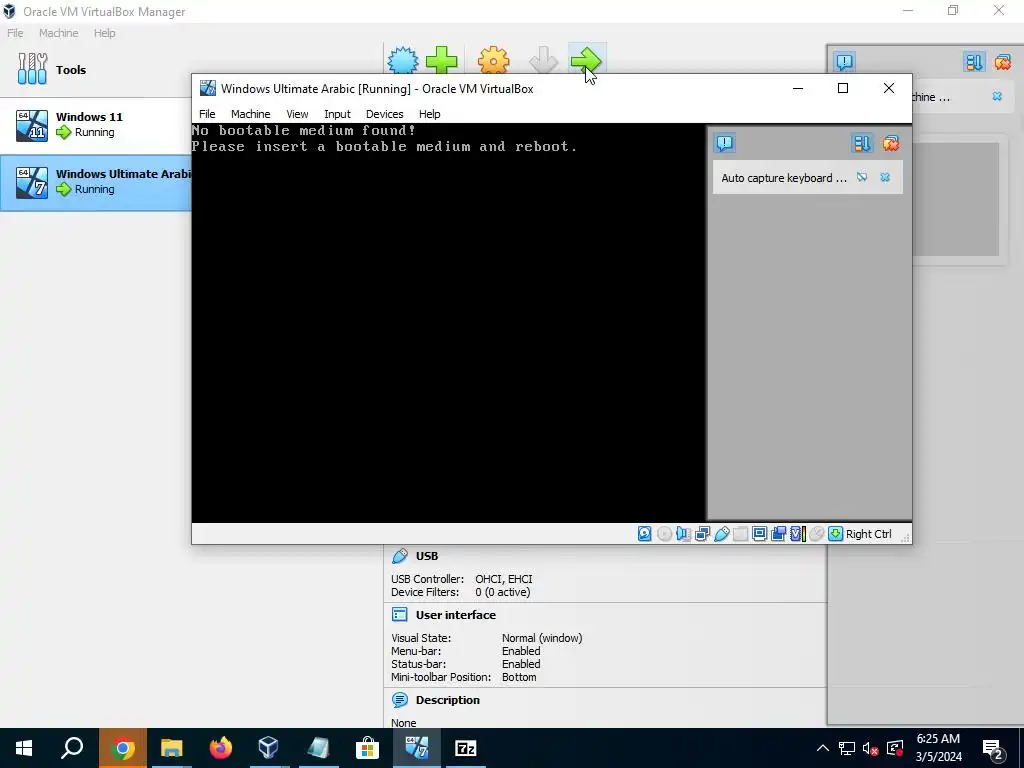Click the grey down-arrow Discard toolbar icon

coord(543,61)
